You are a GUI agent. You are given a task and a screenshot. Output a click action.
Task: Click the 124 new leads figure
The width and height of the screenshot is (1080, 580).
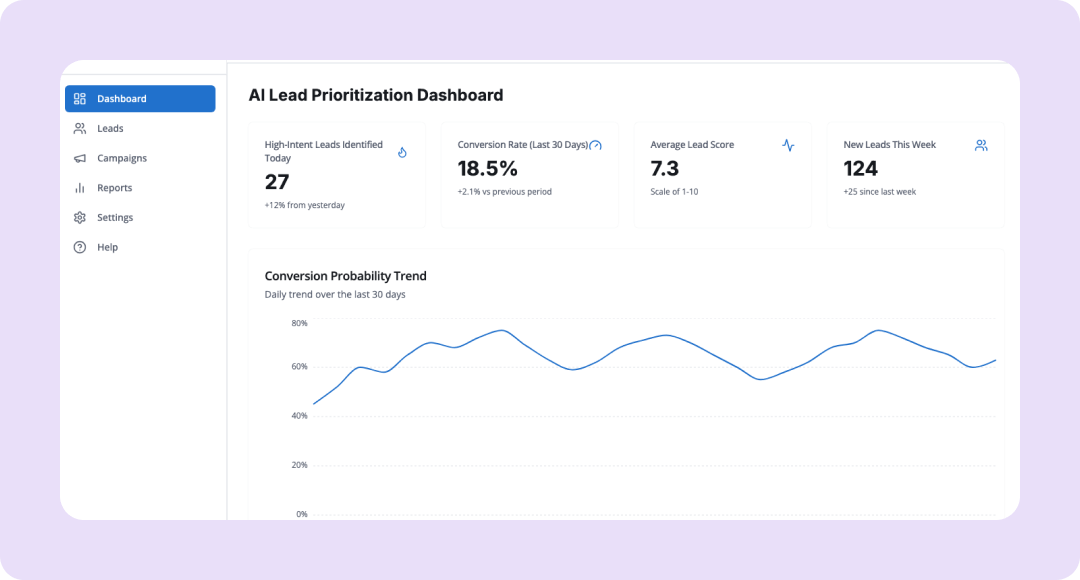pyautogui.click(x=860, y=169)
